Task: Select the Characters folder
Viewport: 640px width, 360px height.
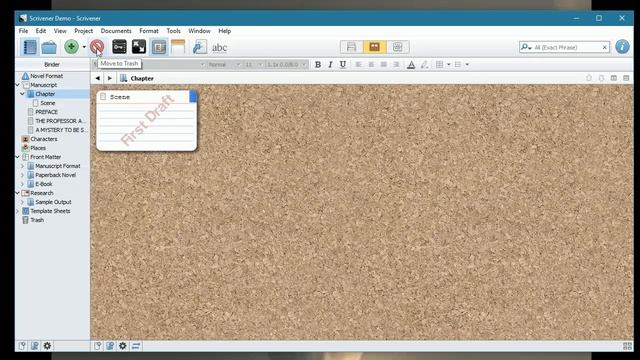Action: 44,139
